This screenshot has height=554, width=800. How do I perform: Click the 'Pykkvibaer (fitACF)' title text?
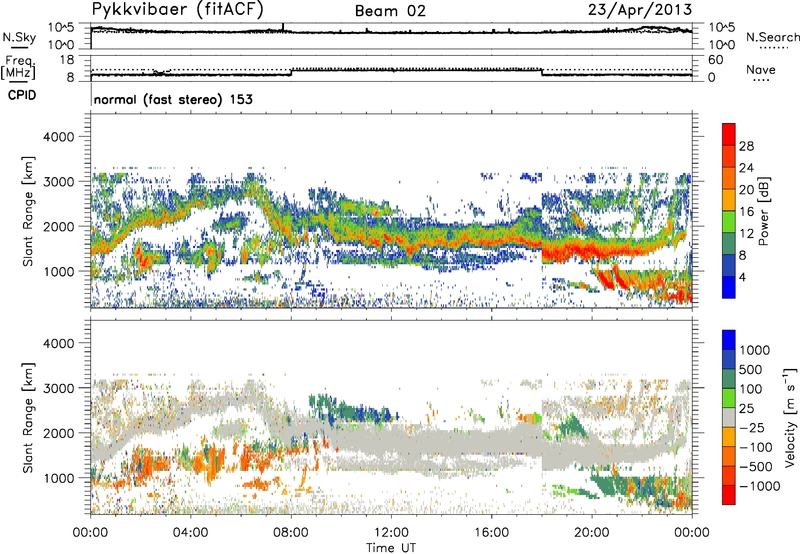click(178, 10)
